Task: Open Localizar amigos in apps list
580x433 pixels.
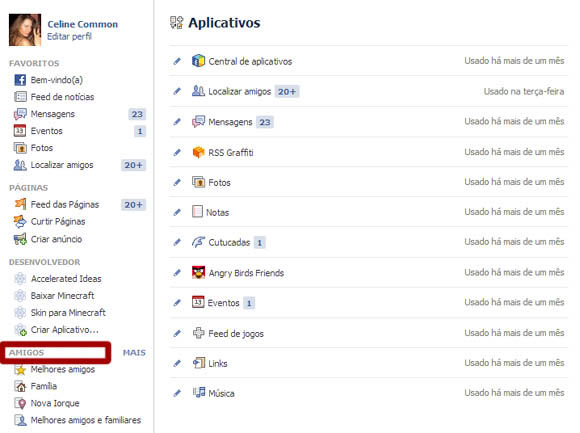Action: coord(240,91)
